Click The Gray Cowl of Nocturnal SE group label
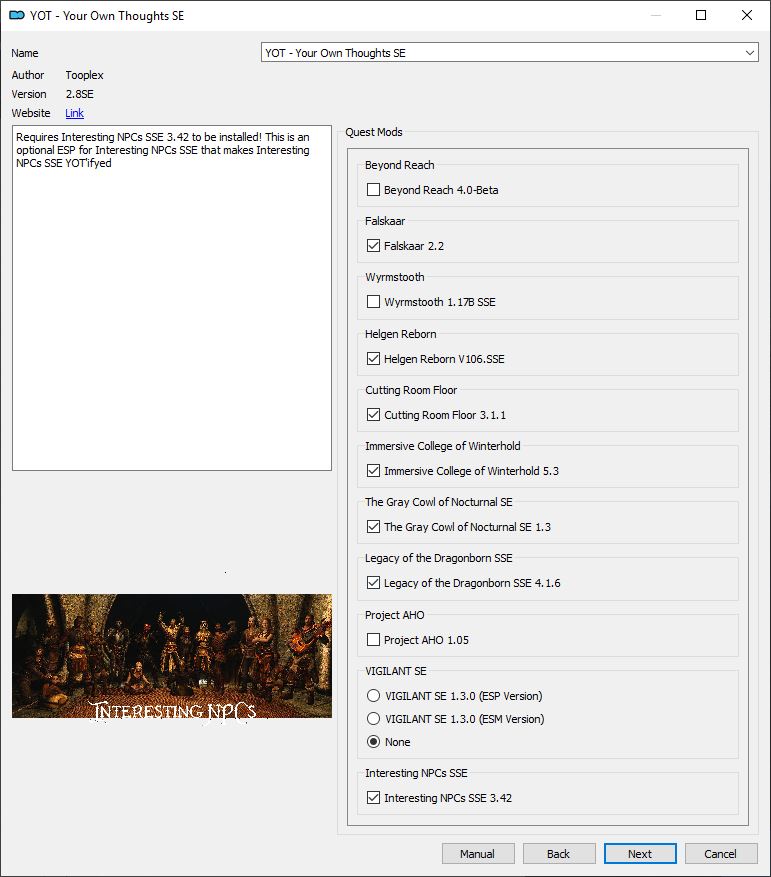The width and height of the screenshot is (771, 877). point(439,502)
